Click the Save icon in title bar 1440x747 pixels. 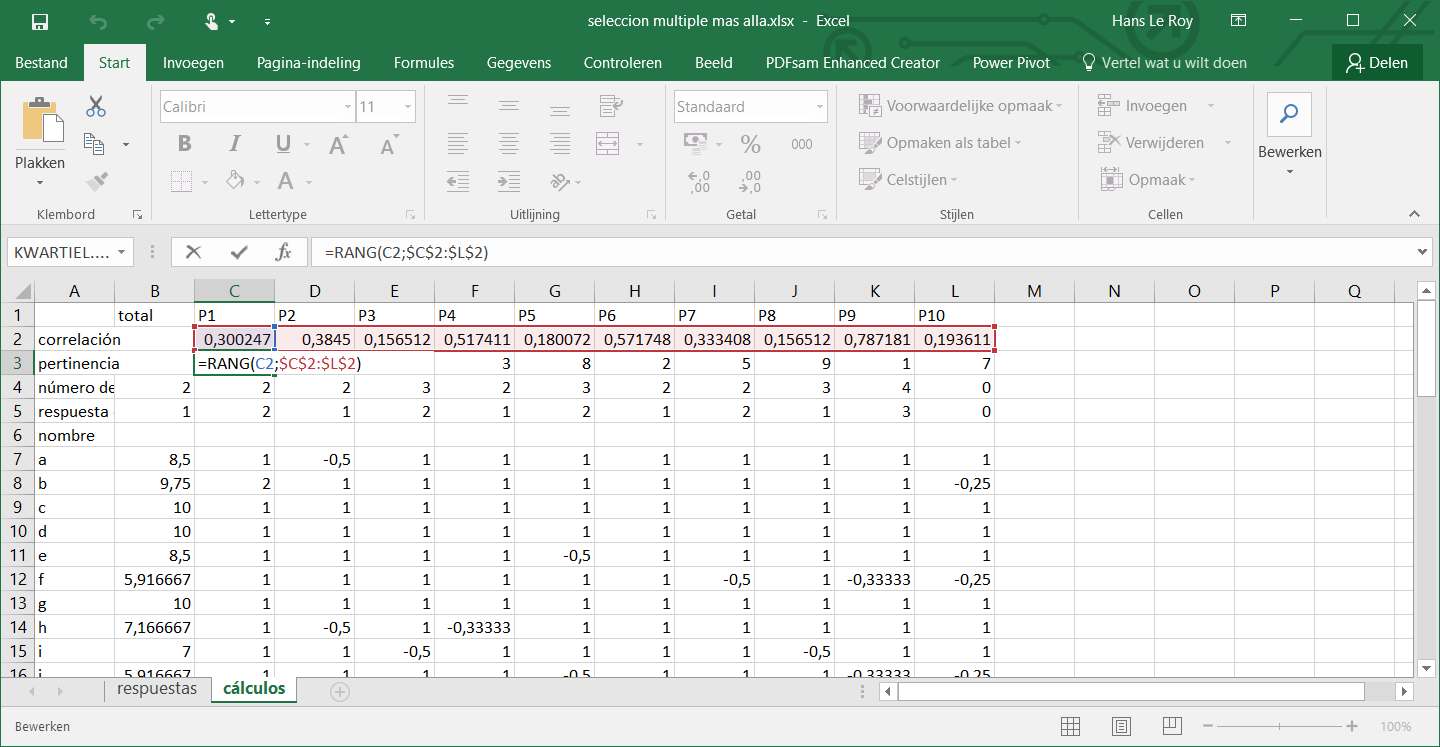click(x=40, y=21)
